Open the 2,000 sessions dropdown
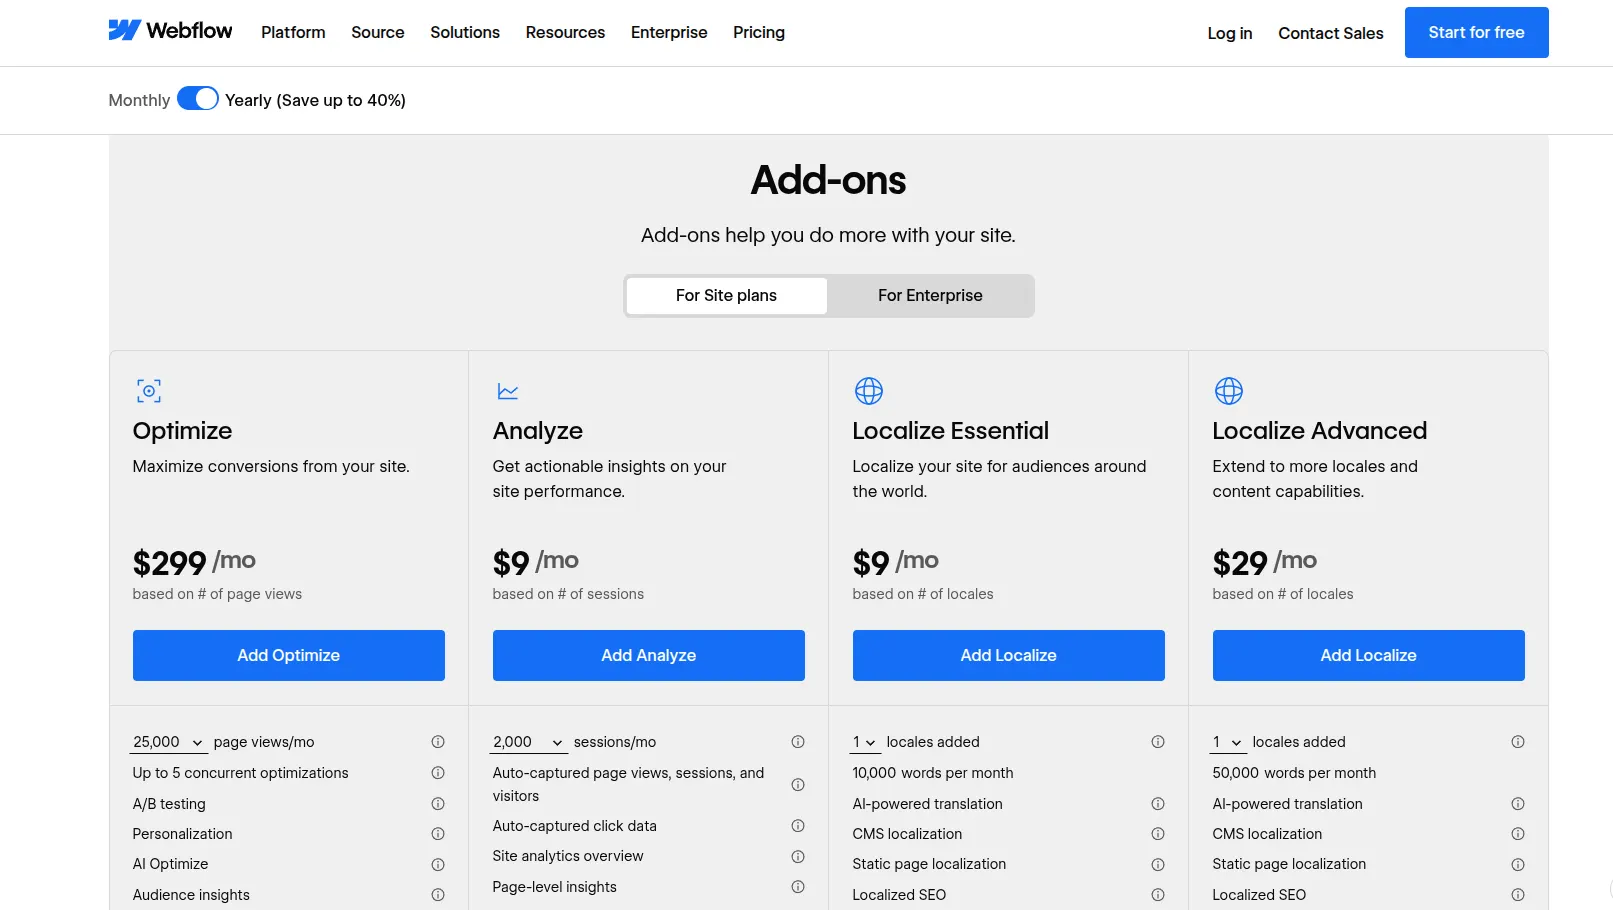The width and height of the screenshot is (1613, 910). [x=529, y=742]
